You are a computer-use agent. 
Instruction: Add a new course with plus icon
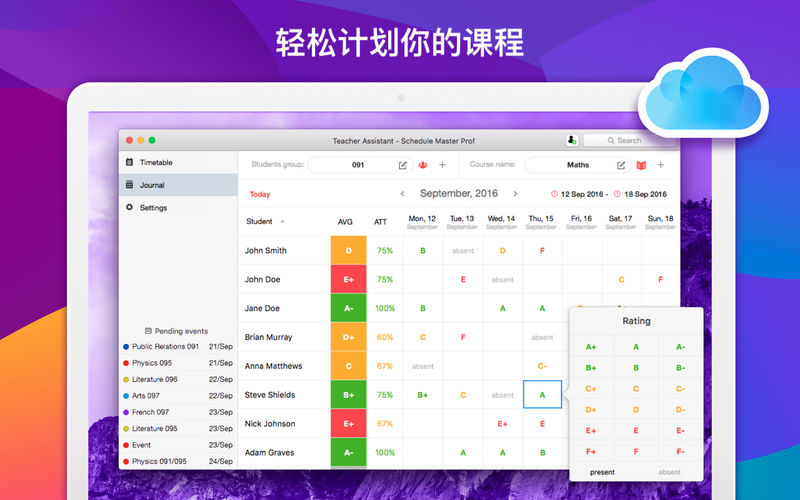click(x=661, y=165)
